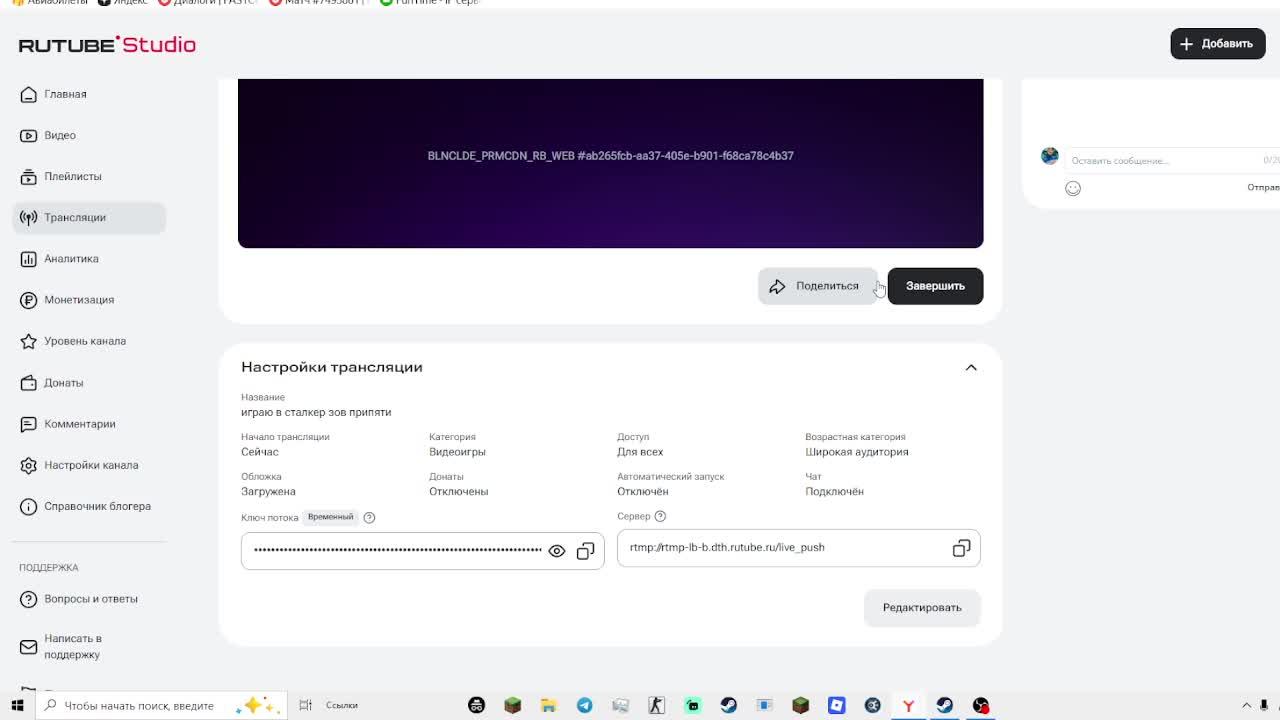The image size is (1280, 720).
Task: Select the Трансляции broadcast icon
Action: pyautogui.click(x=28, y=217)
